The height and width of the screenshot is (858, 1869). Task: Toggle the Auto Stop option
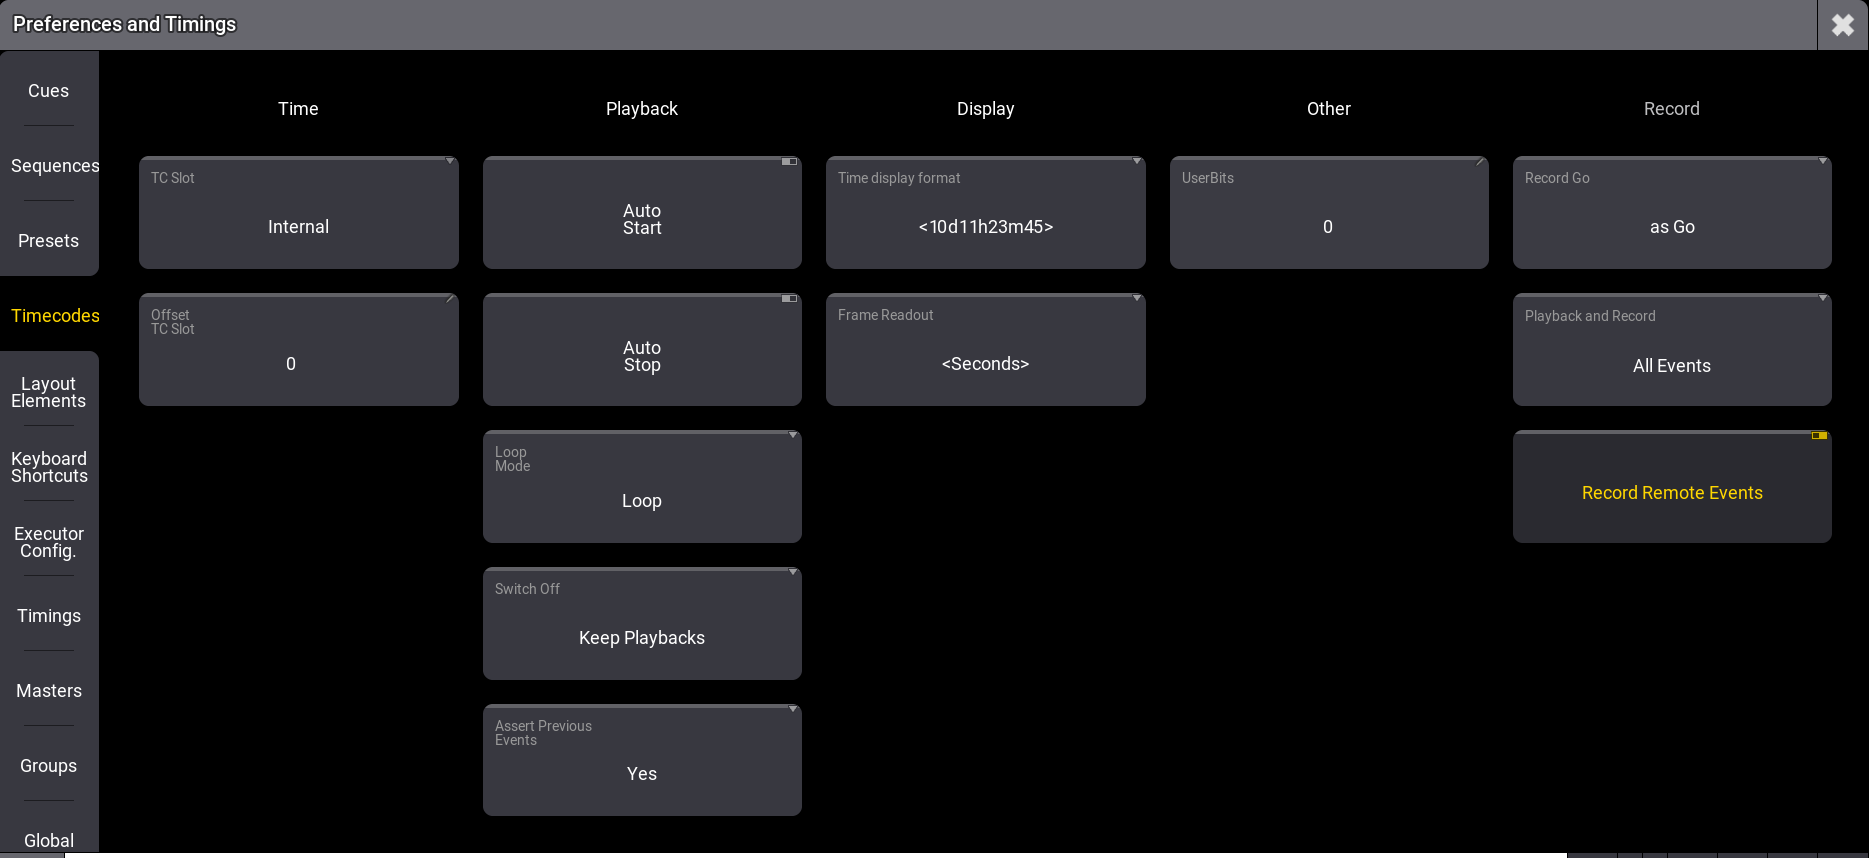coord(642,350)
